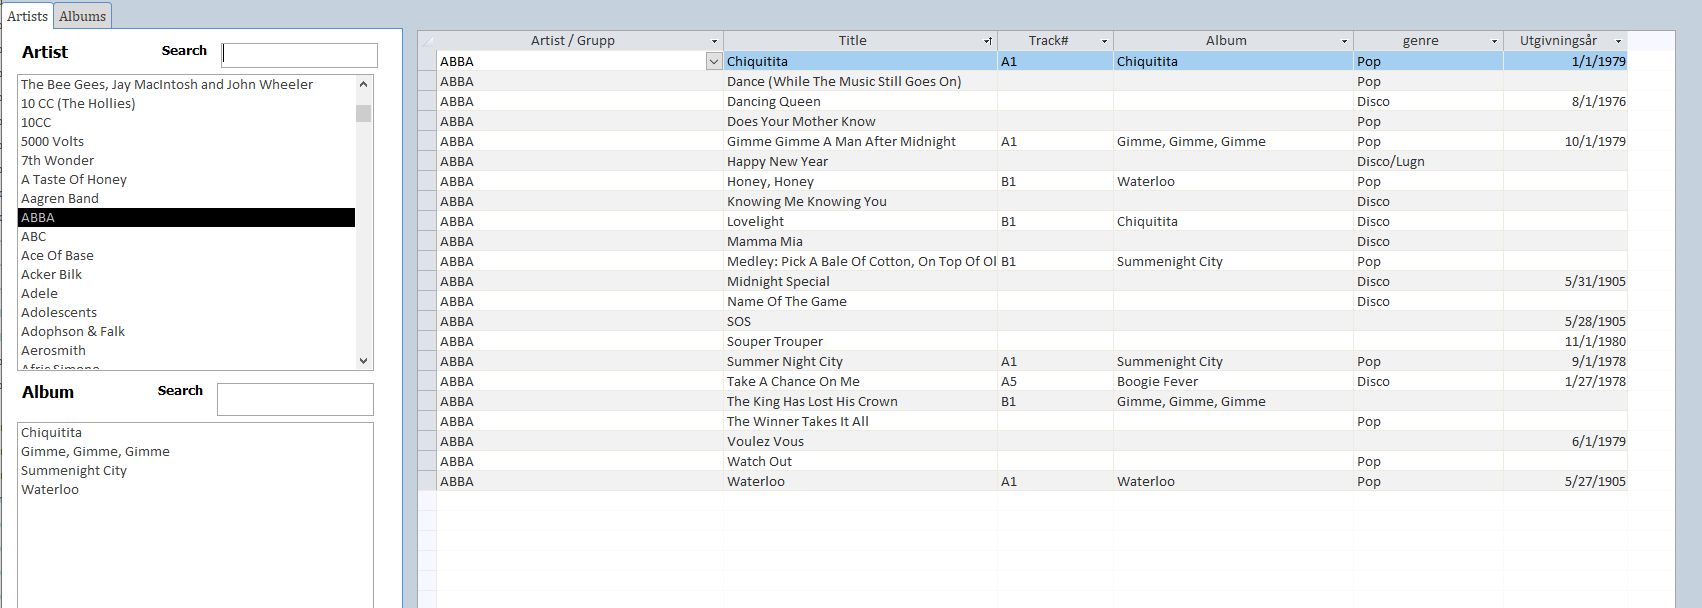Select the 'Mamma Mia' title cell
Screen dimensions: 1702x608
click(860, 241)
